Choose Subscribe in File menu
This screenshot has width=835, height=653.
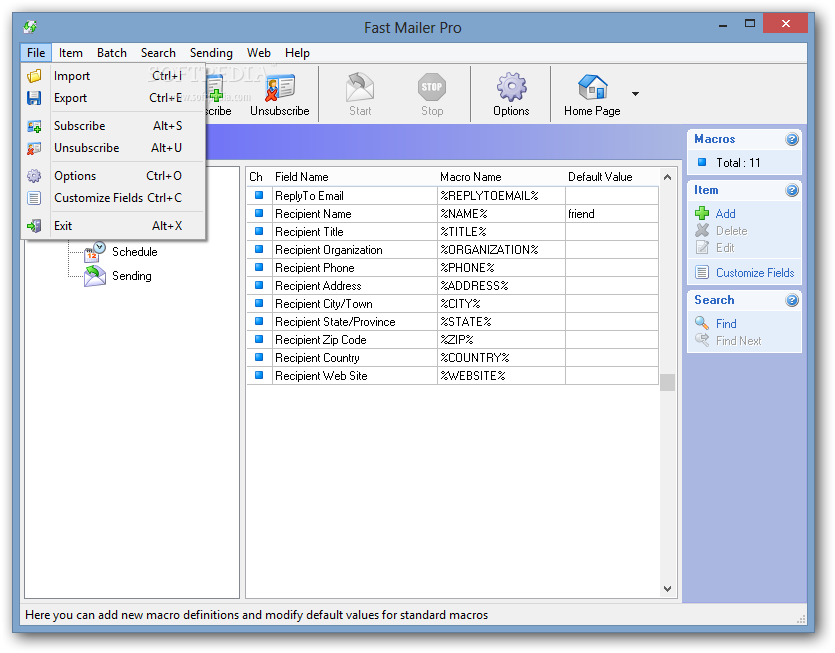[x=113, y=126]
